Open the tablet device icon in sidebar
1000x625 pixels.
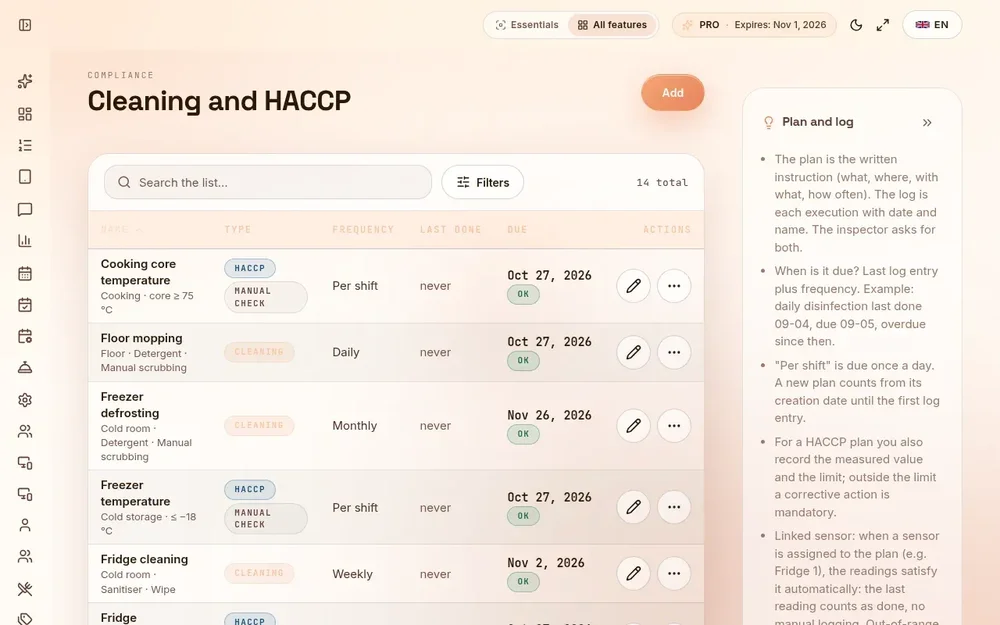[x=25, y=177]
